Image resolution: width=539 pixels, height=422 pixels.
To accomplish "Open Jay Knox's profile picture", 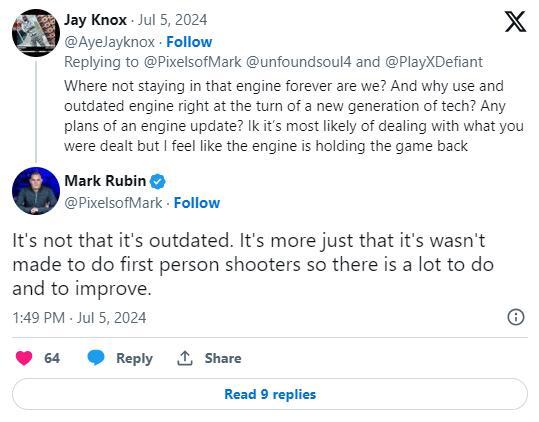I will point(36,33).
